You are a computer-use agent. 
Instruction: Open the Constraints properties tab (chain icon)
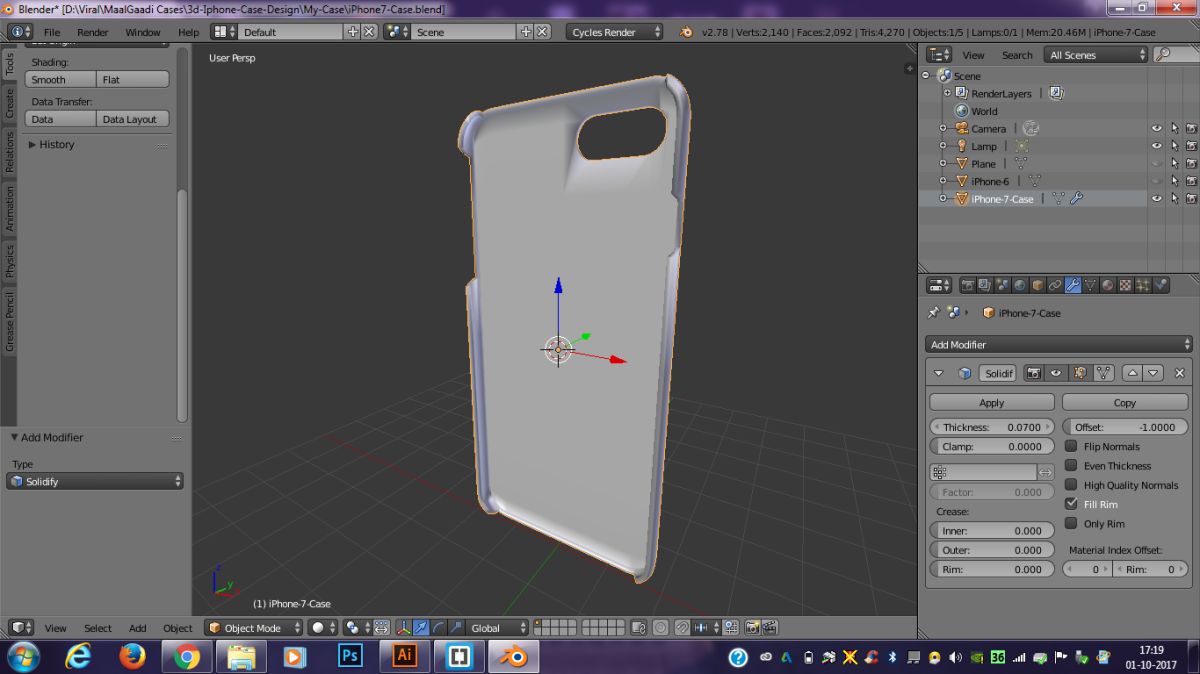click(x=1055, y=285)
